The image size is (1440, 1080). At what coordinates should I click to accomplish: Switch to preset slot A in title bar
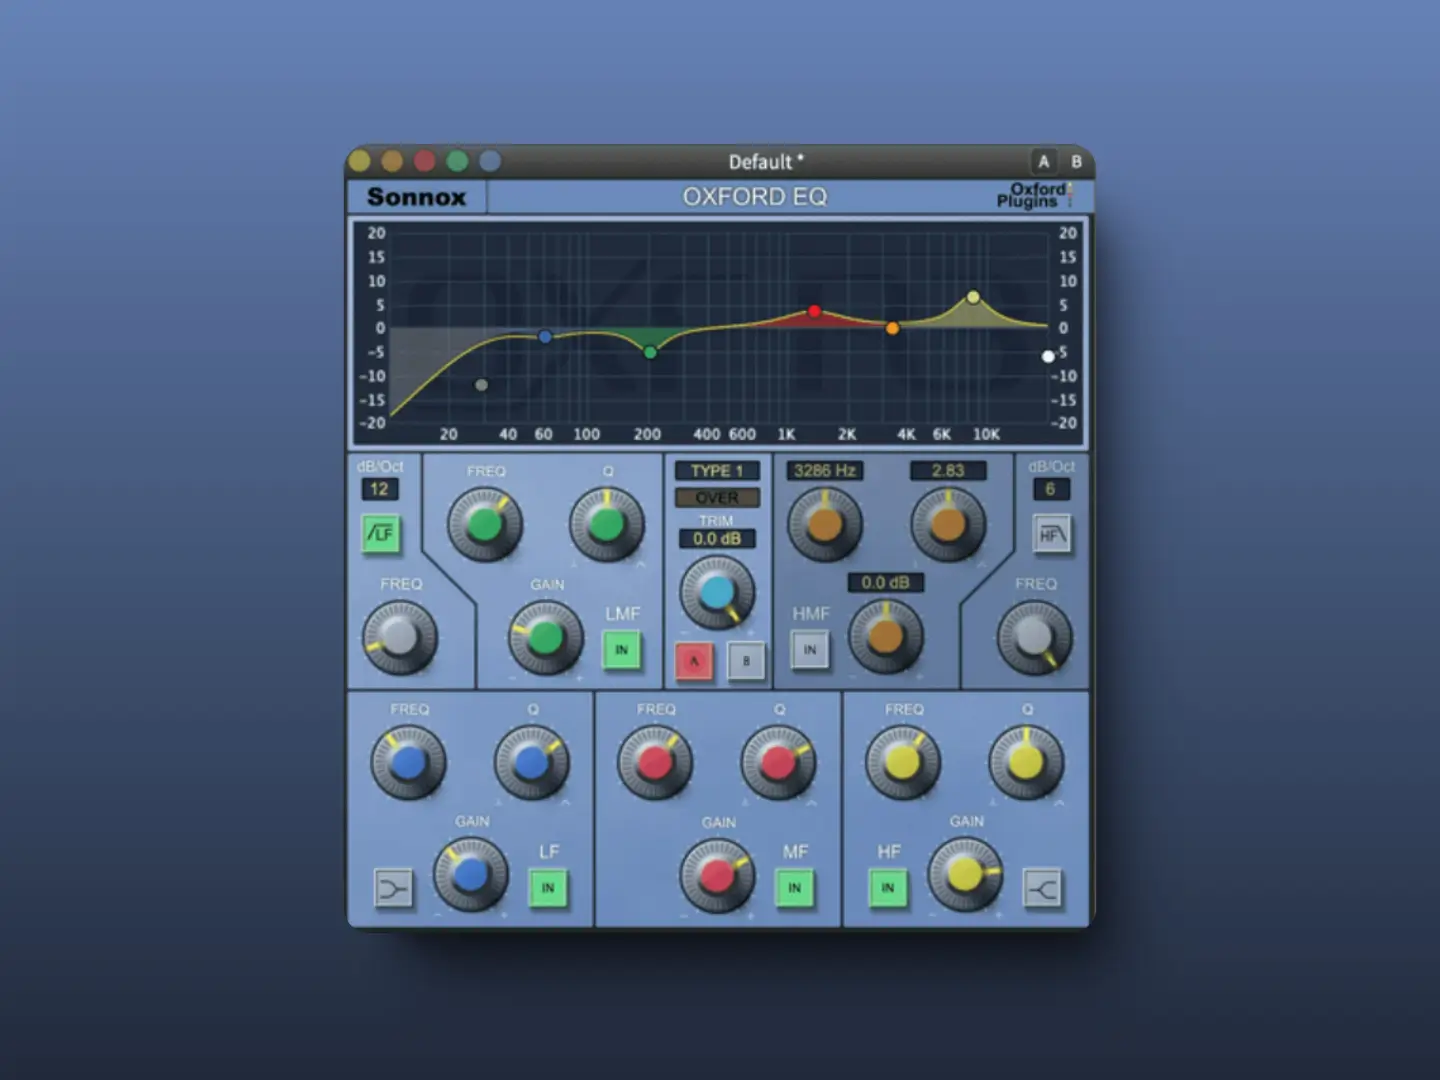[x=1043, y=162]
